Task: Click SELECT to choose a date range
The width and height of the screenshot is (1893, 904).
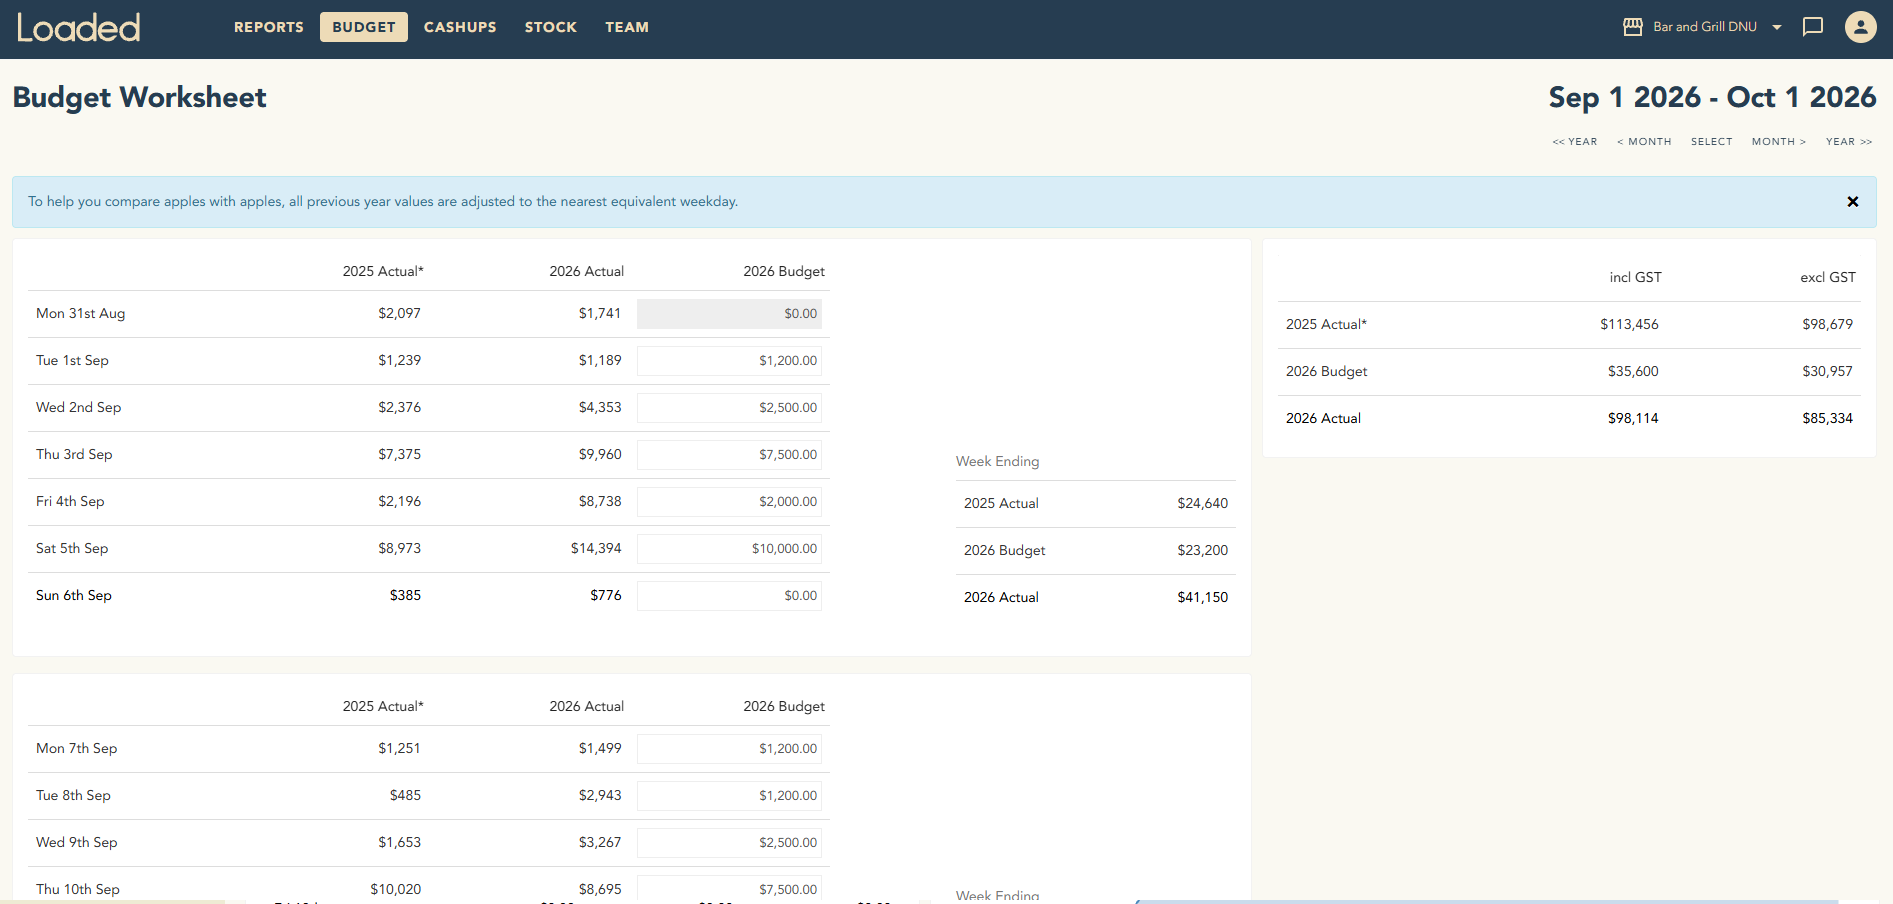Action: (1711, 142)
